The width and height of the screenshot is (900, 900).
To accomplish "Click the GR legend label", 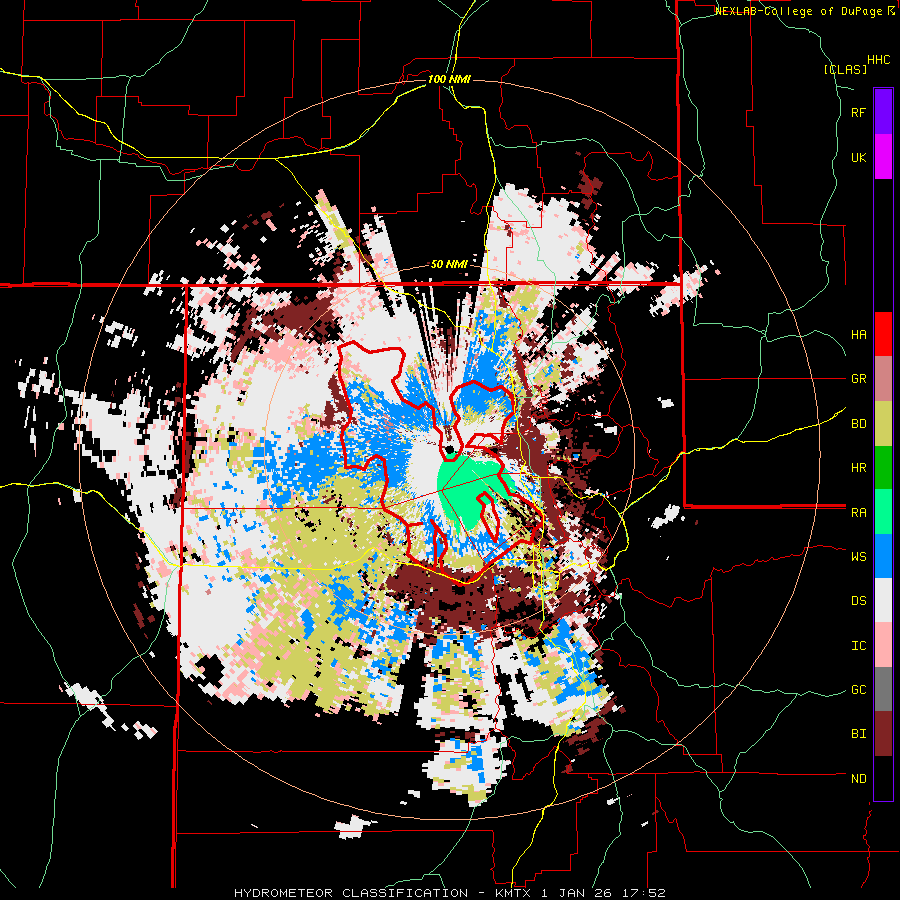I will click(x=858, y=379).
